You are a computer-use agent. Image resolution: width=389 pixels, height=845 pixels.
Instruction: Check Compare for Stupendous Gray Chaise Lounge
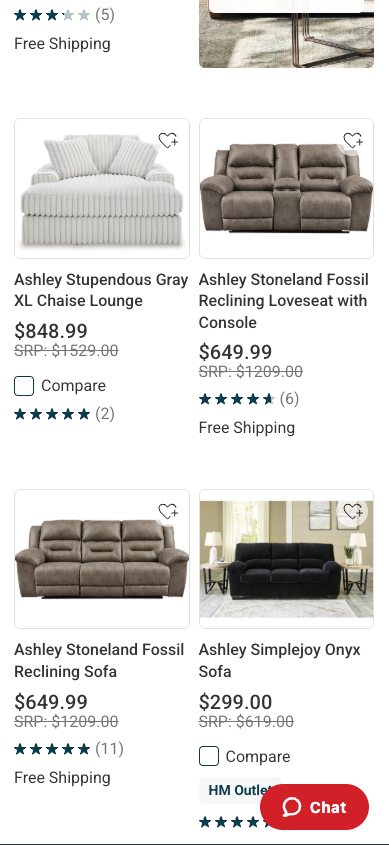(24, 386)
